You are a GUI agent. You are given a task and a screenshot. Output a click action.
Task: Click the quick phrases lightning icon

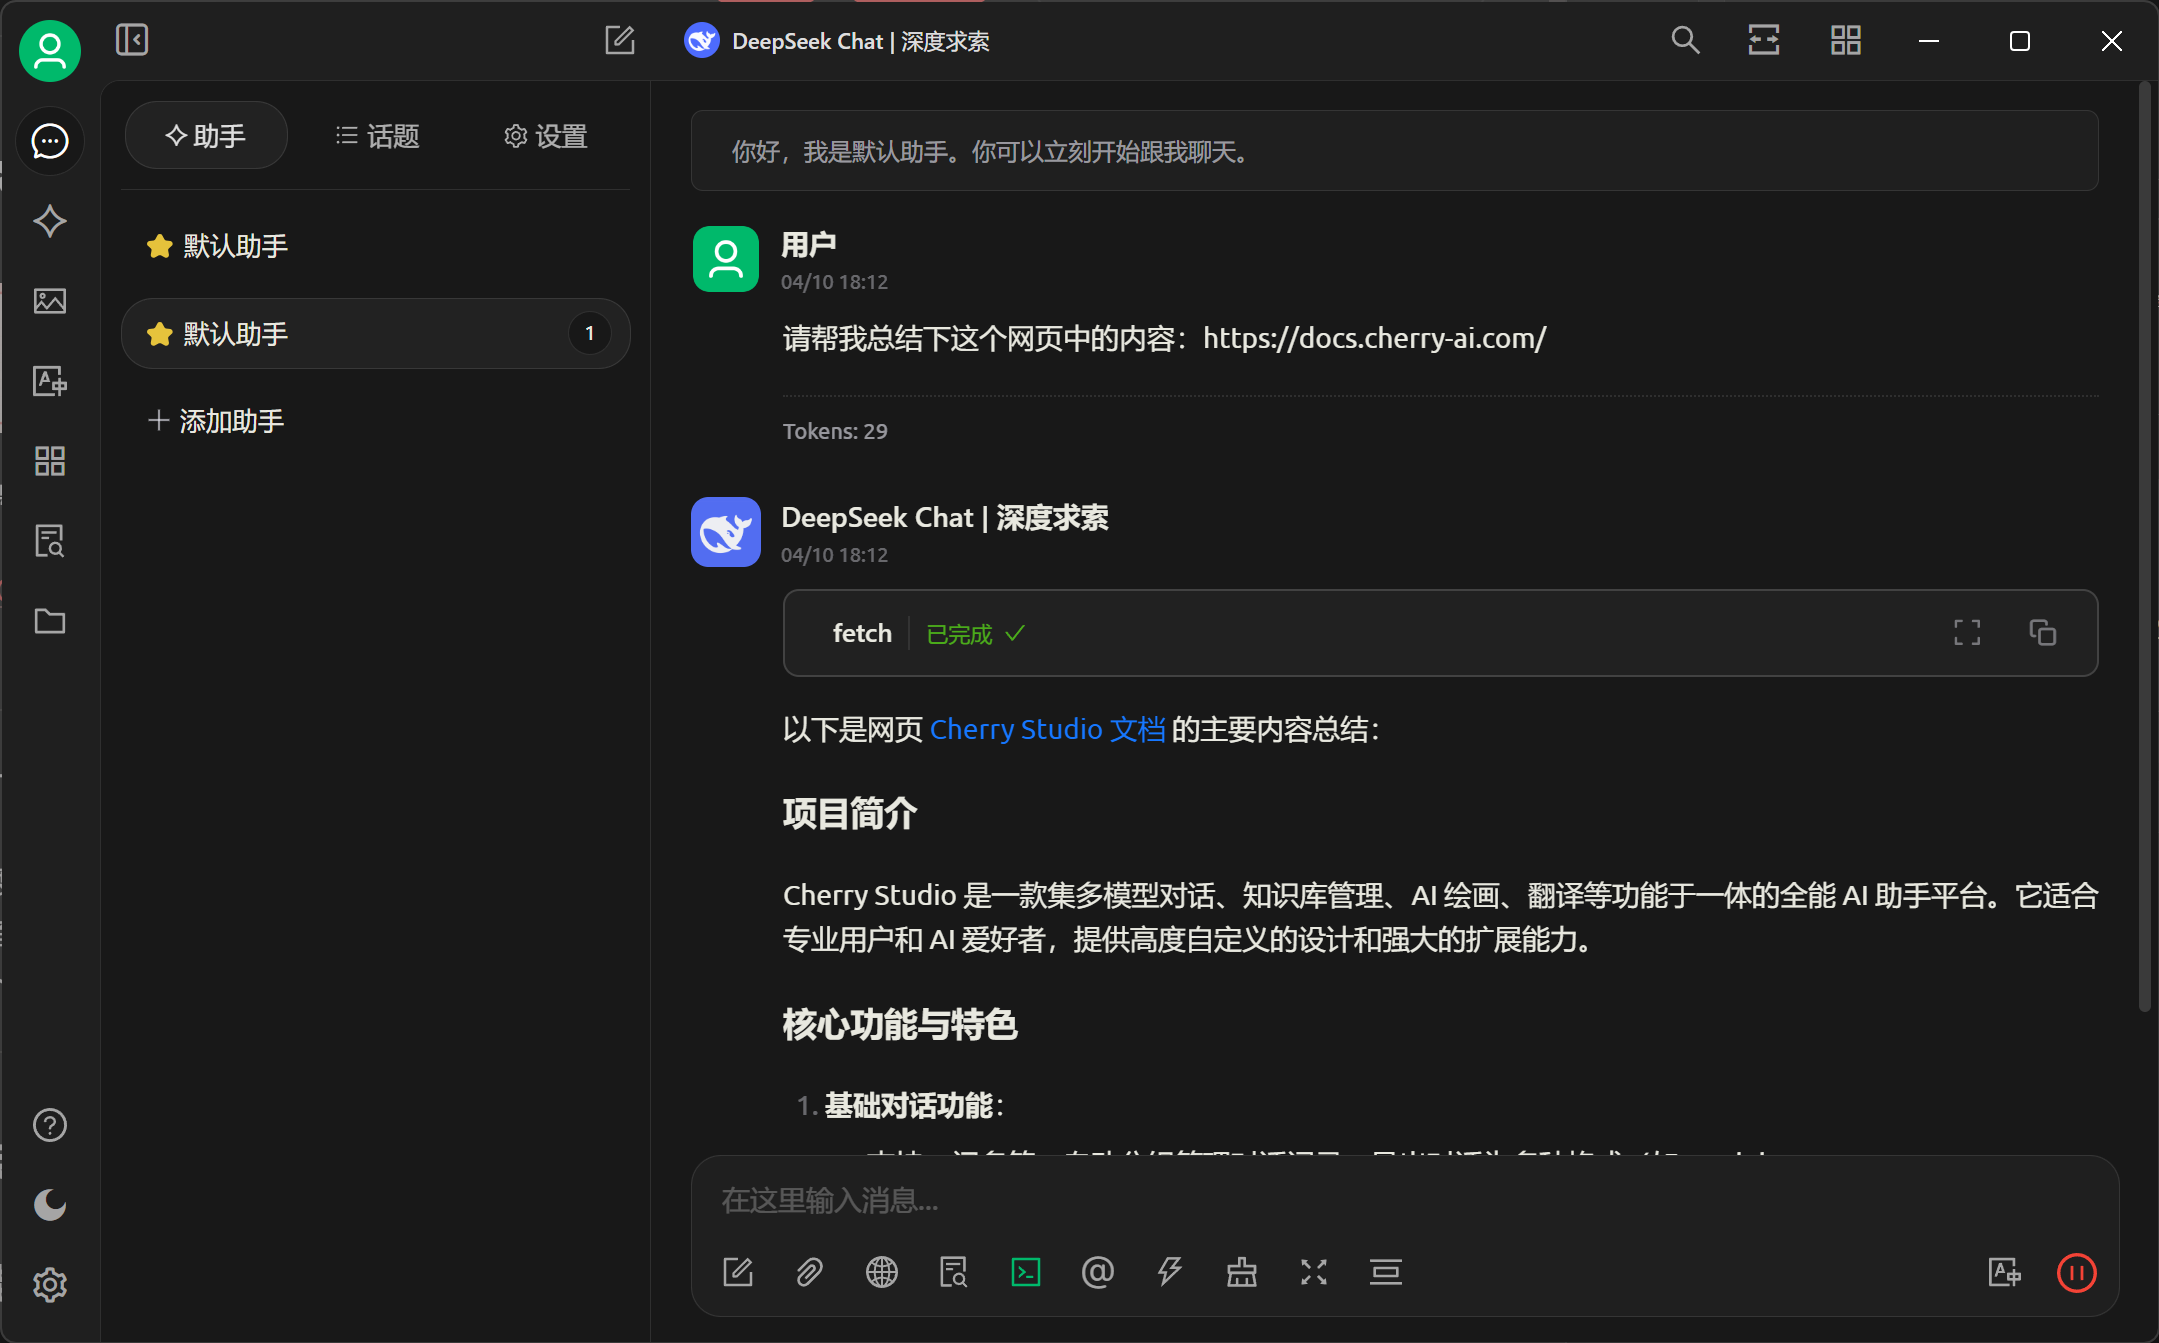[1170, 1272]
